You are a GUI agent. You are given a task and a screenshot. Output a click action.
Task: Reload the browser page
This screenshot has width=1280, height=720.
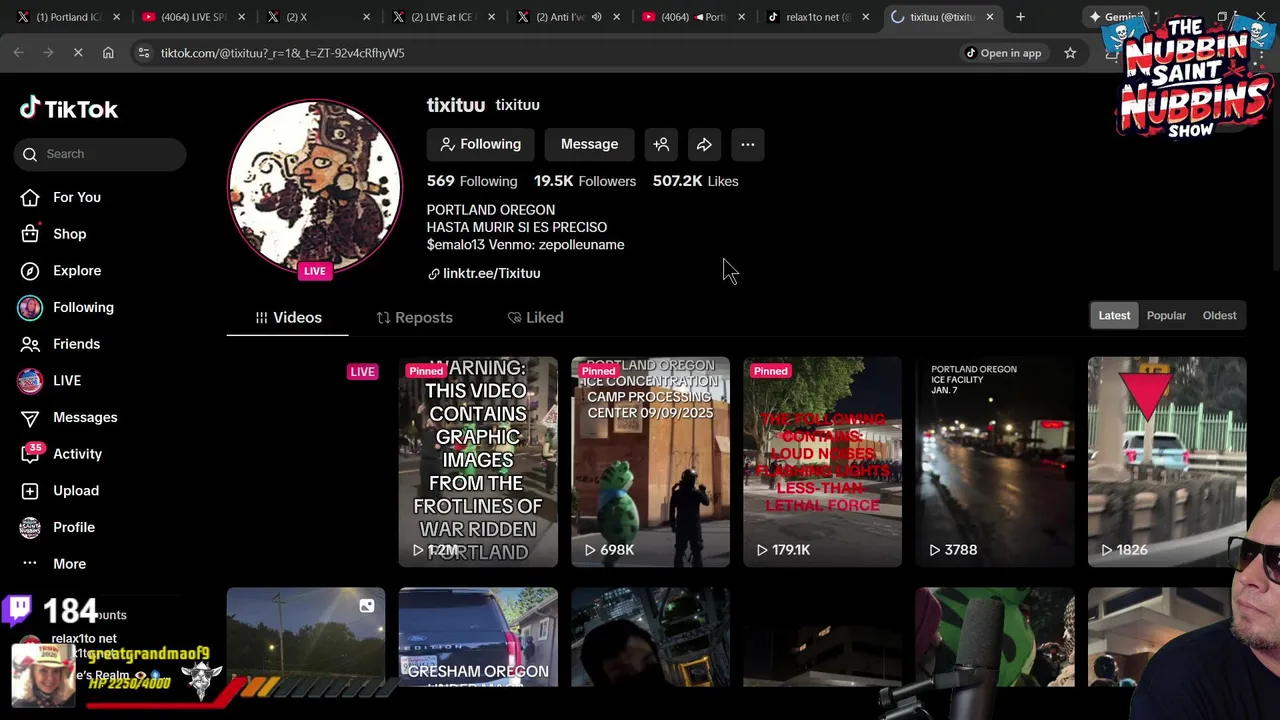point(78,52)
